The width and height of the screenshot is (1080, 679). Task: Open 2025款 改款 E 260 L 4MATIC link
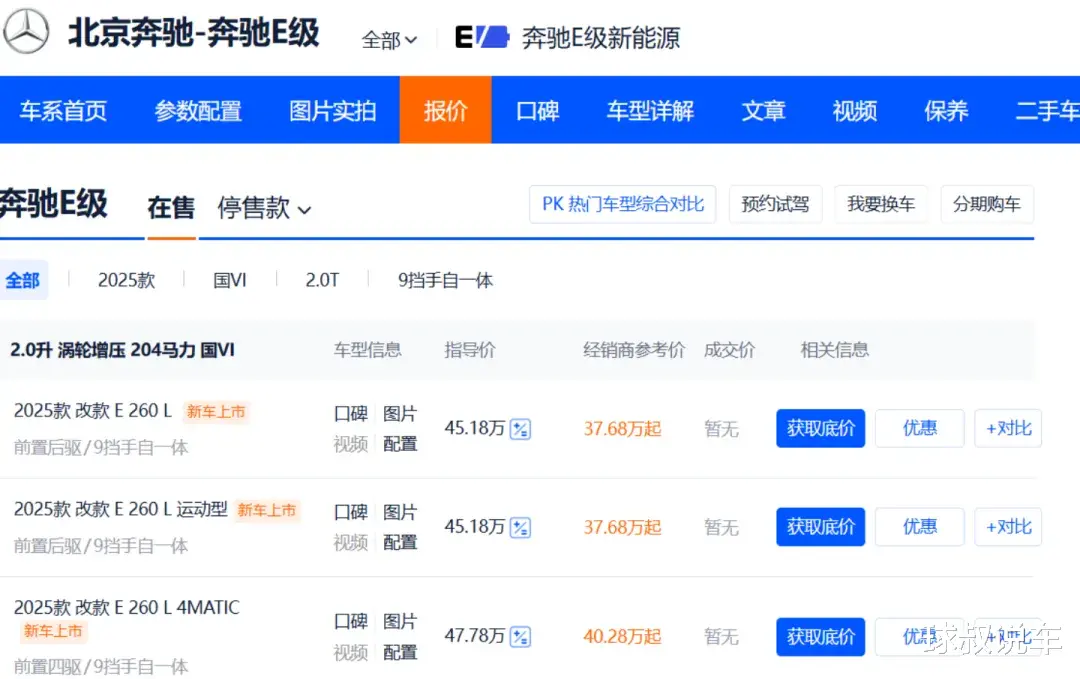point(127,607)
